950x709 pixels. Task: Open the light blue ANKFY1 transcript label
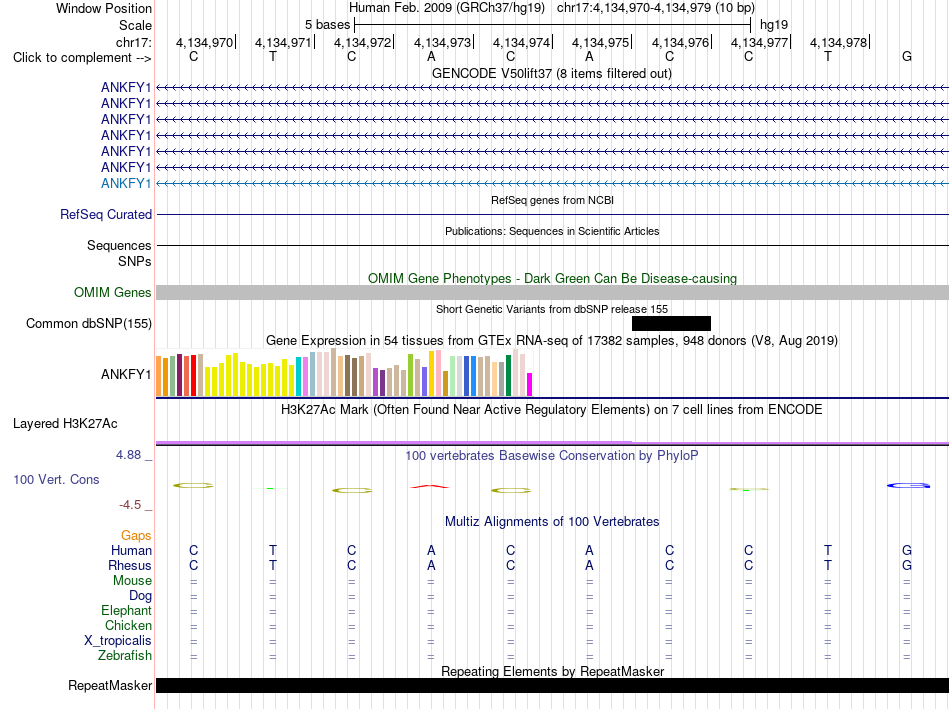pos(125,183)
